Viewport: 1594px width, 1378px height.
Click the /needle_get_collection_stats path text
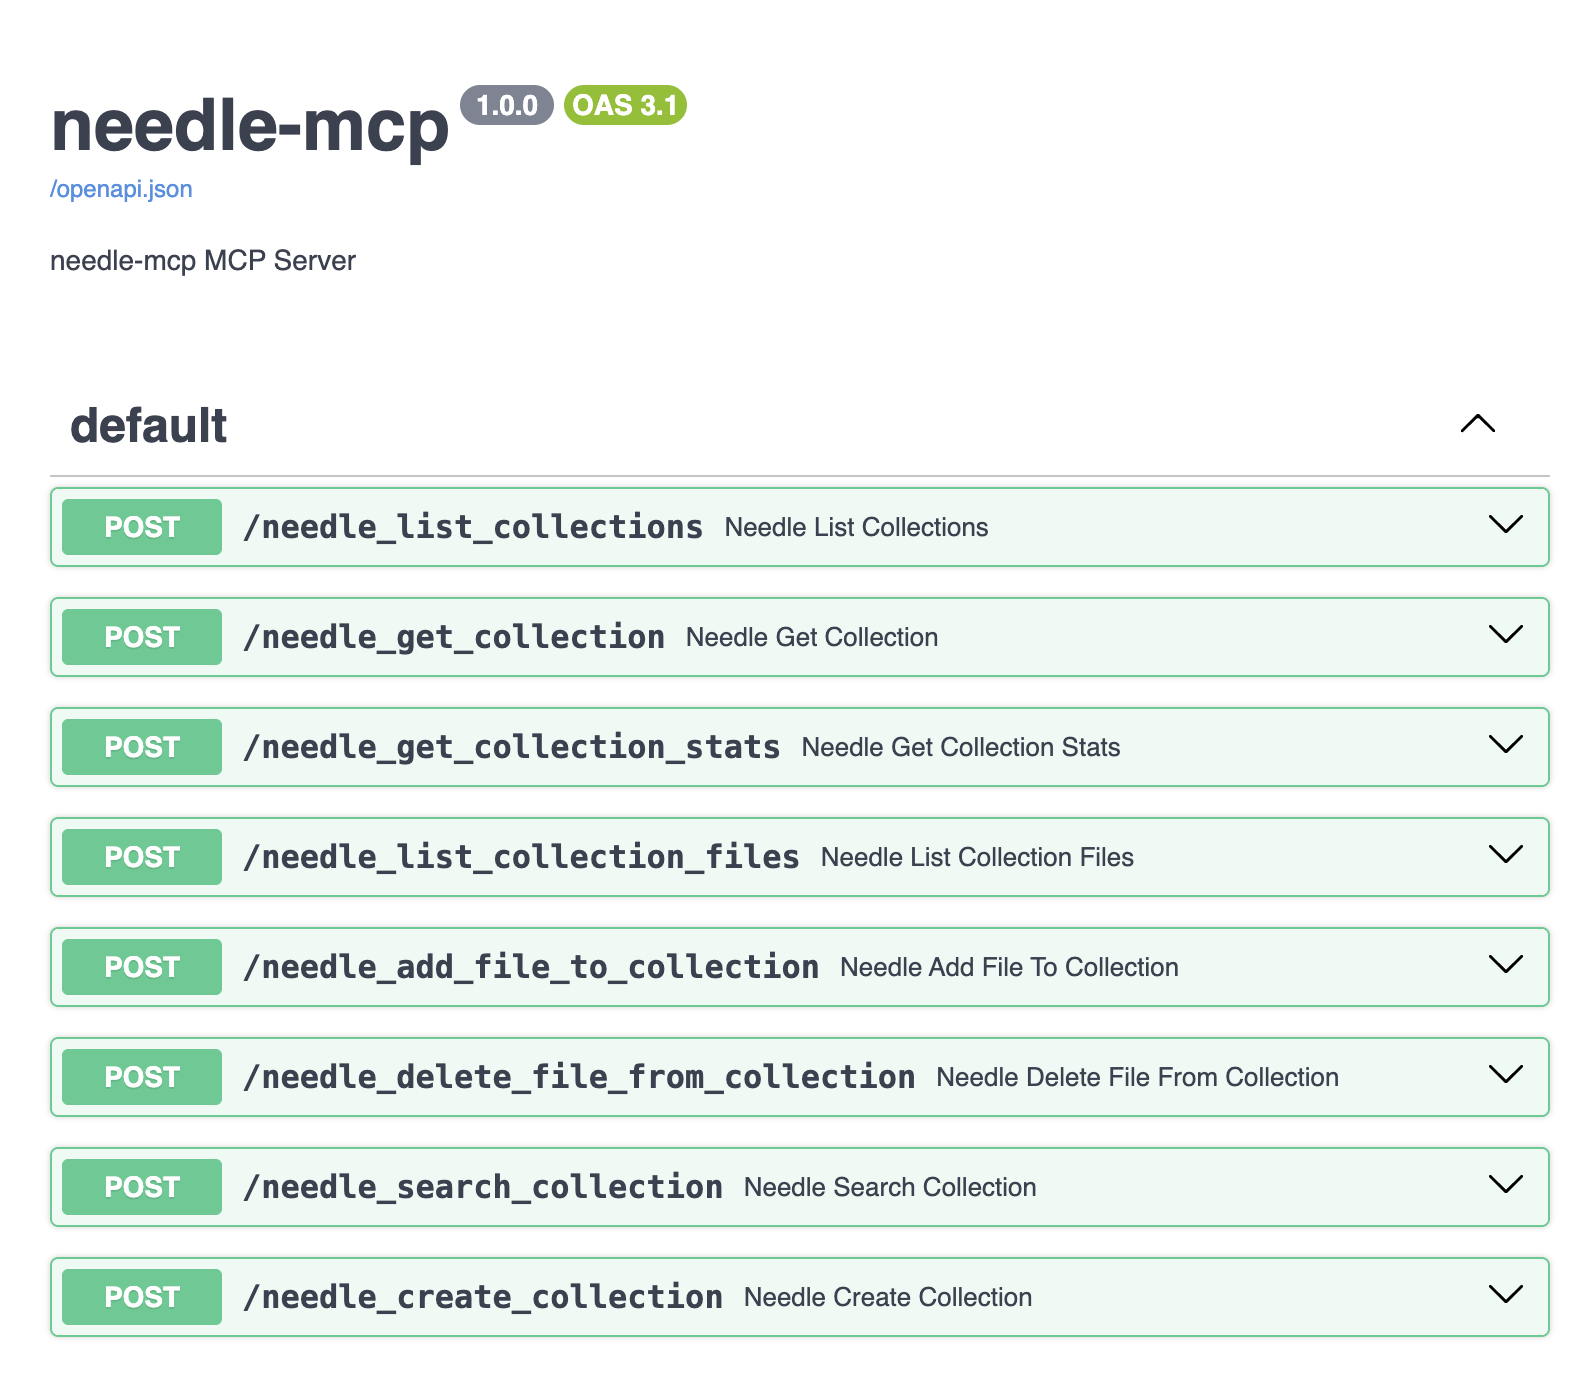[x=511, y=747]
